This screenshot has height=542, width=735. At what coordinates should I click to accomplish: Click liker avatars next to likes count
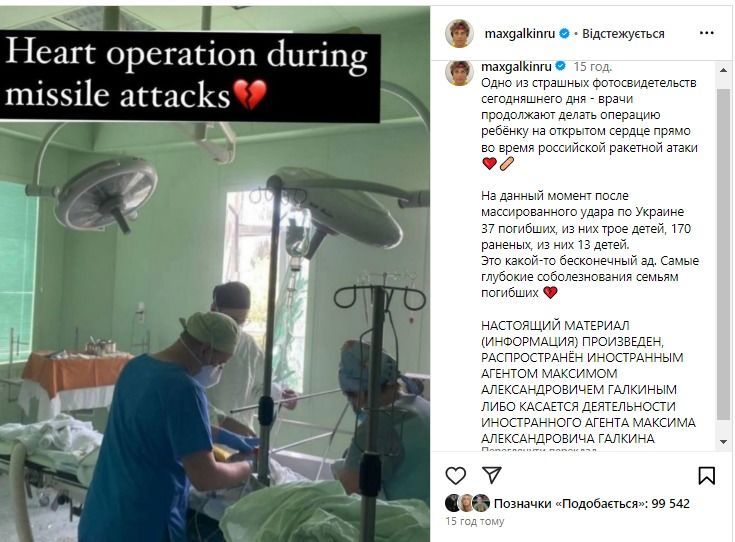[467, 503]
